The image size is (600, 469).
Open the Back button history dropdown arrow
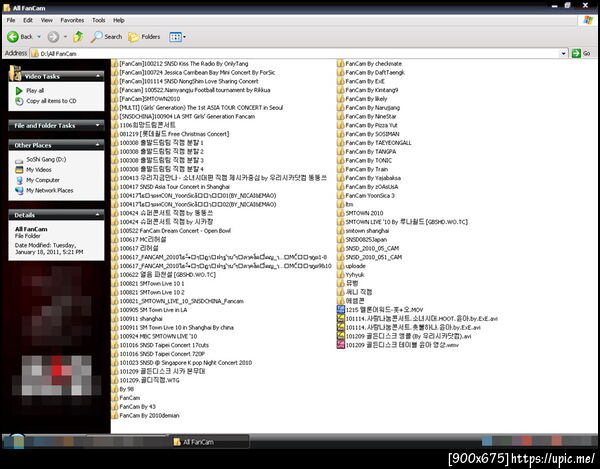click(39, 37)
